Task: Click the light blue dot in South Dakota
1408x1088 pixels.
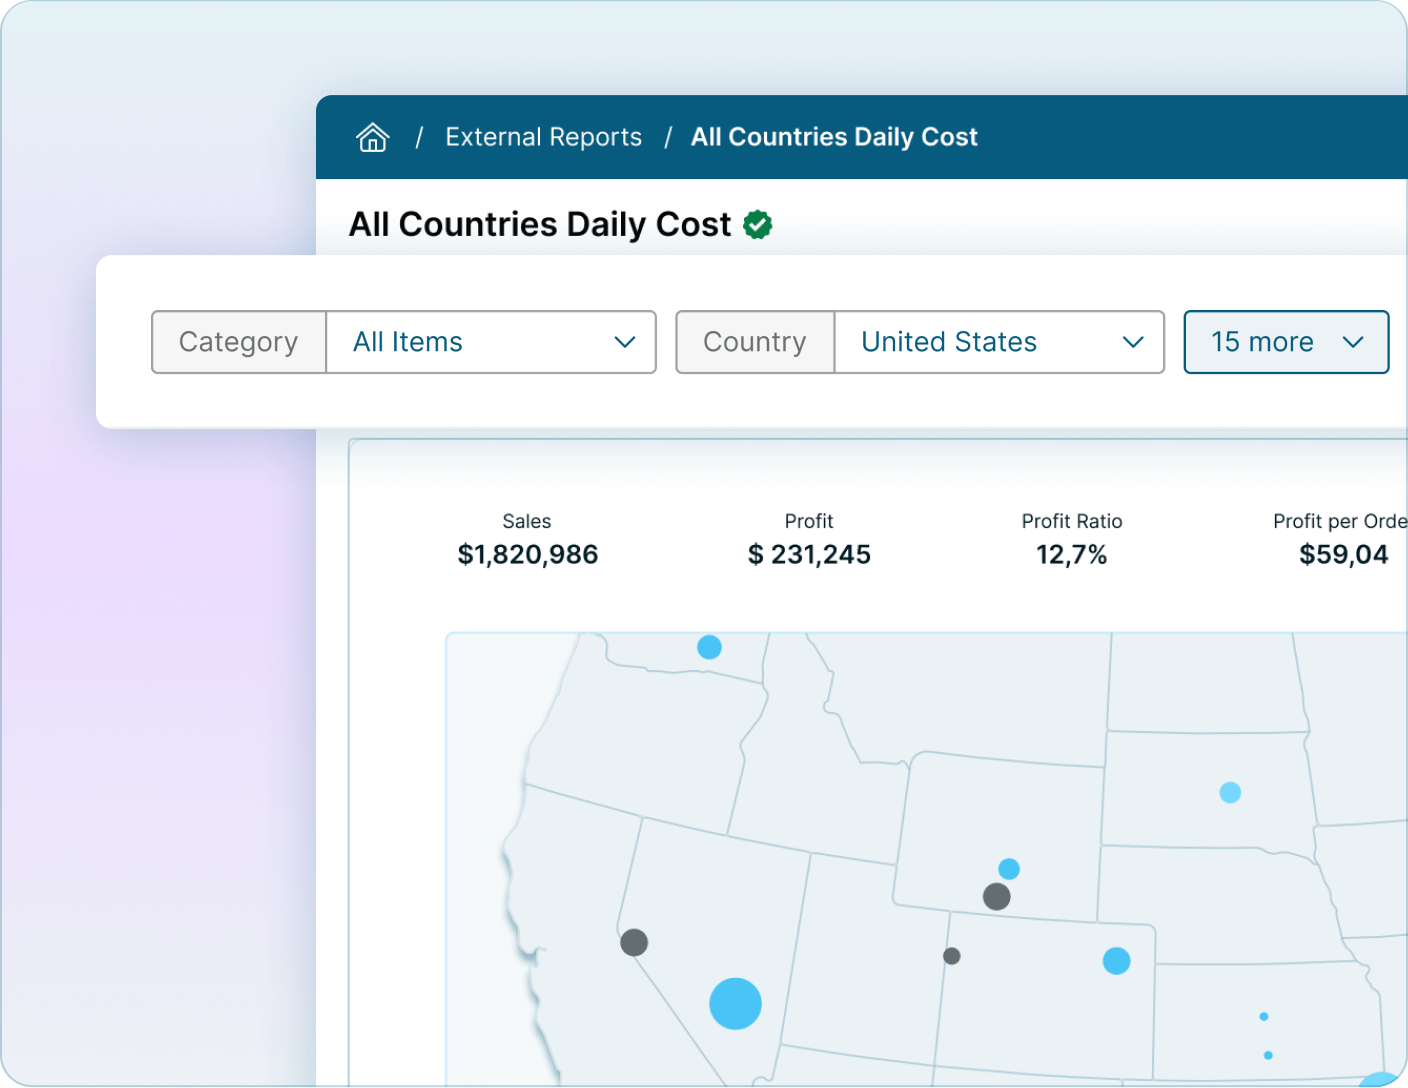Action: point(1230,793)
